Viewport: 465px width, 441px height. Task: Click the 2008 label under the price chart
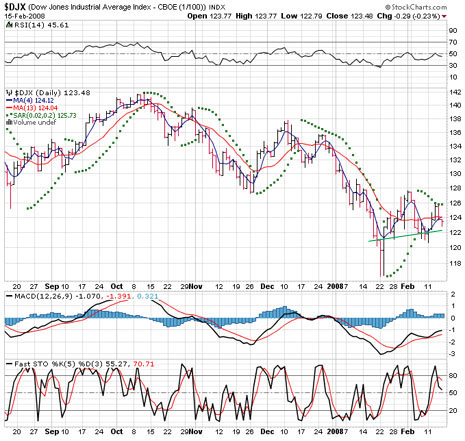pyautogui.click(x=336, y=287)
